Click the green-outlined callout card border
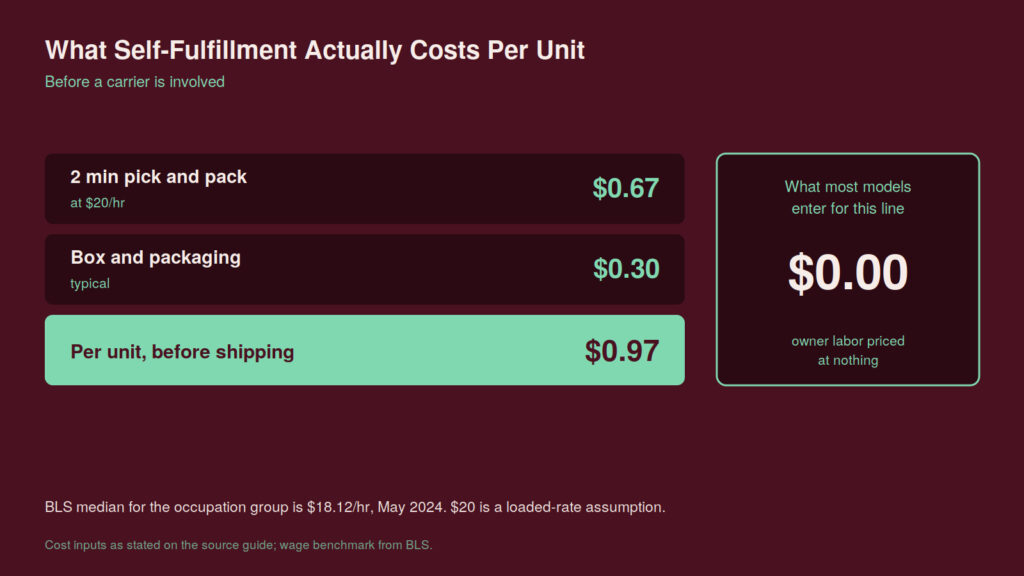Image resolution: width=1024 pixels, height=576 pixels. [848, 154]
